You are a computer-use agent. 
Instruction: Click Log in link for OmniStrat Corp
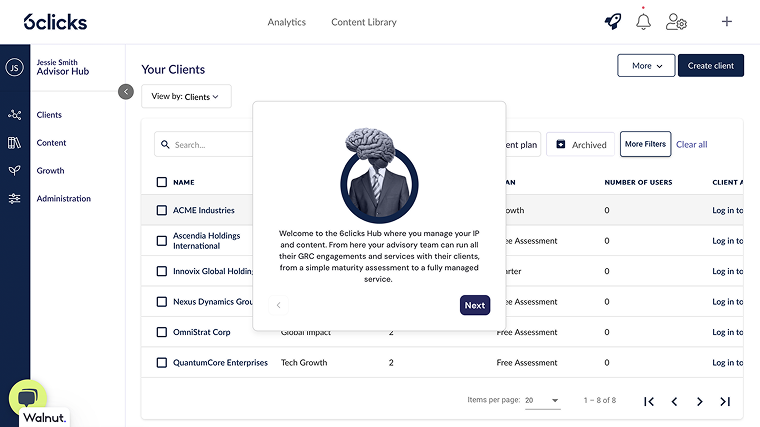pyautogui.click(x=728, y=332)
